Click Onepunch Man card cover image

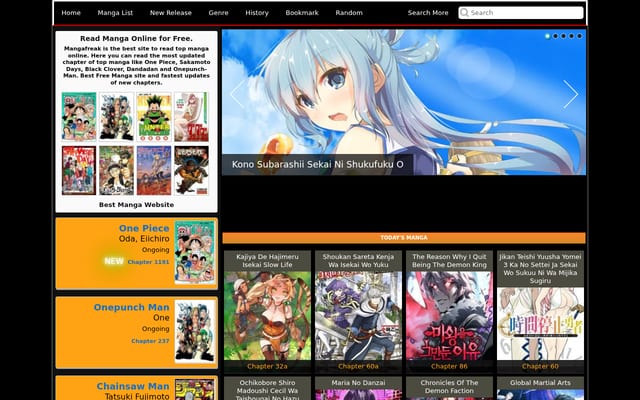coord(195,331)
